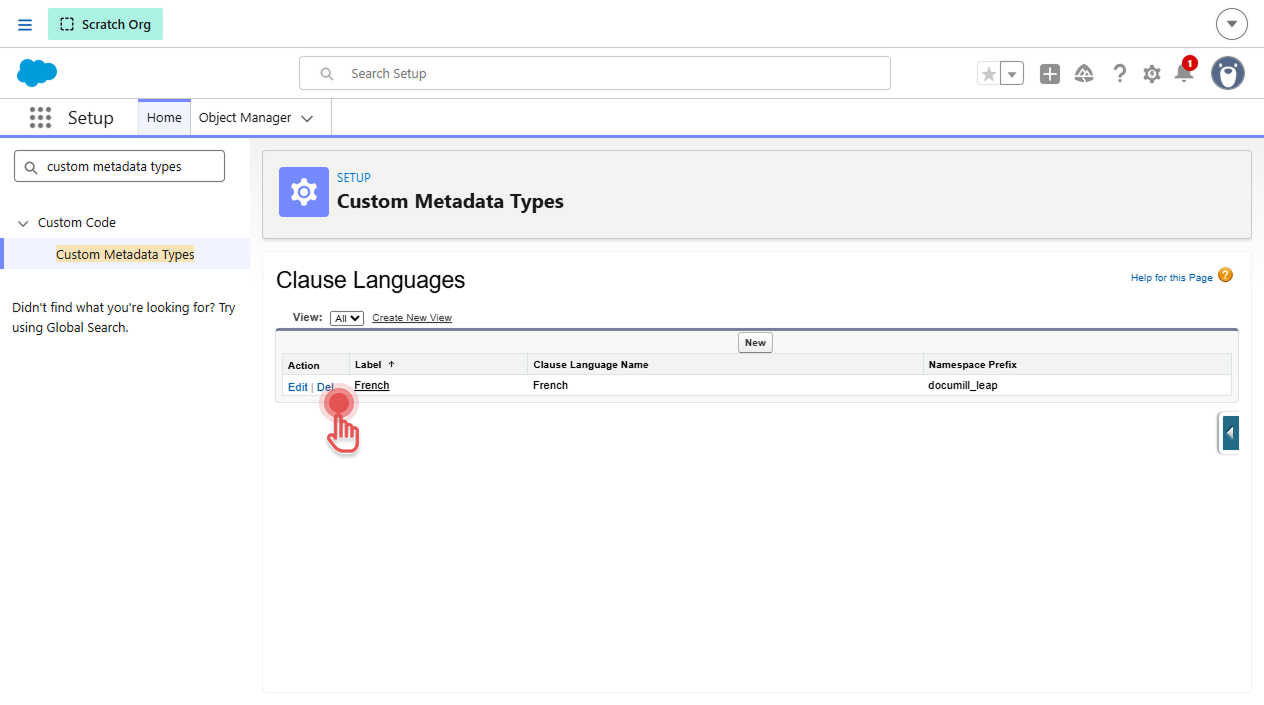Click the SETUP breadcrumb text
The height and width of the screenshot is (705, 1264).
[354, 178]
